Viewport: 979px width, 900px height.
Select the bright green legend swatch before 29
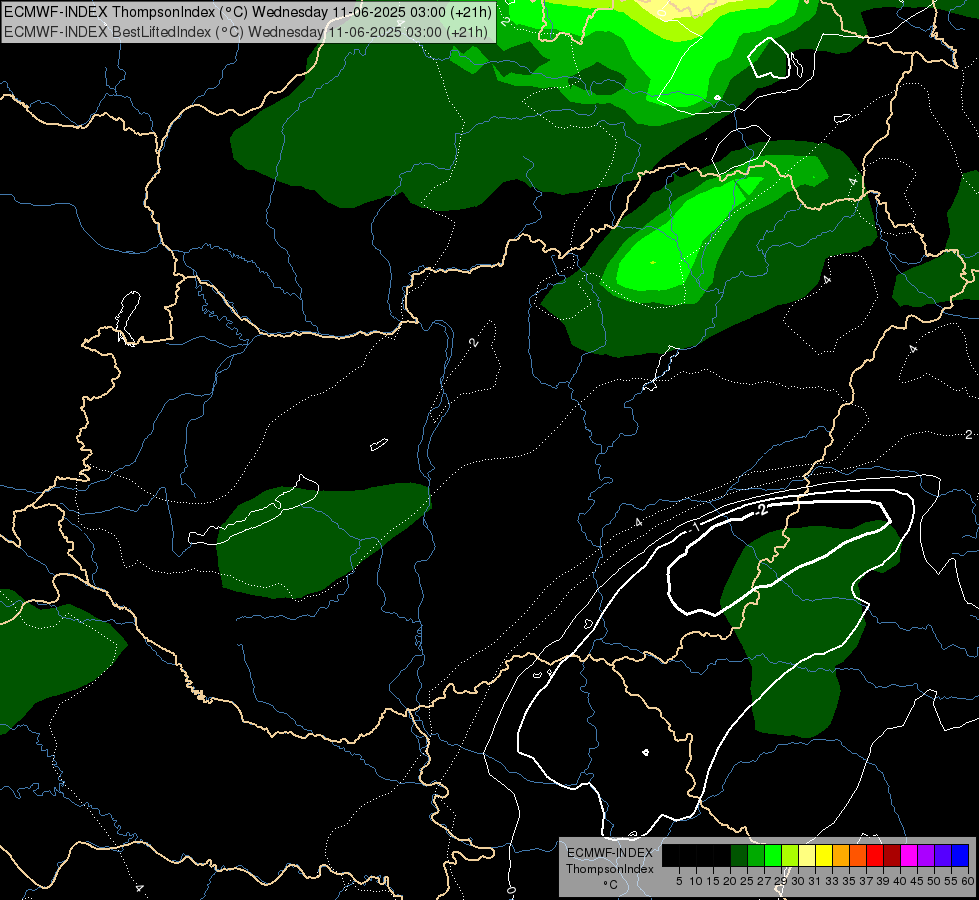pos(773,855)
